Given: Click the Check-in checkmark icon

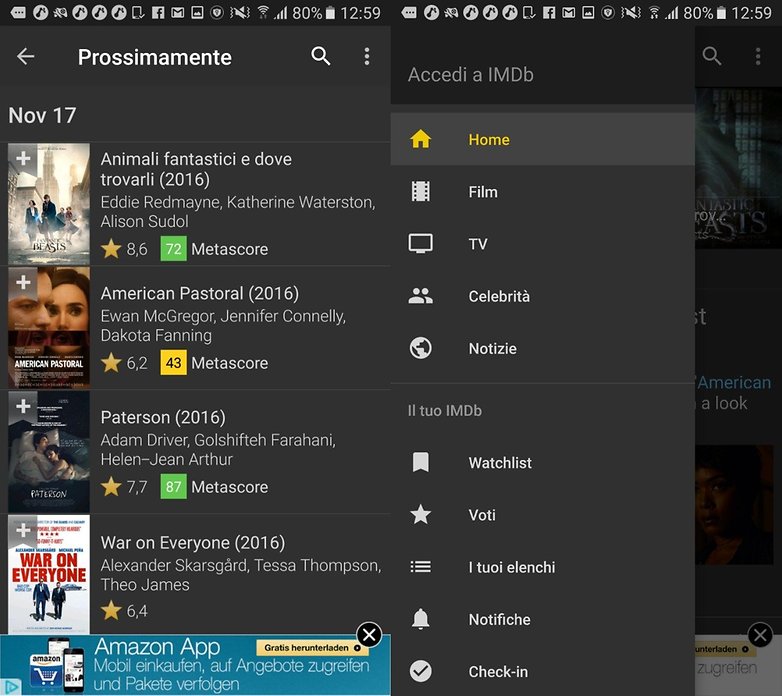Looking at the screenshot, I should coord(420,671).
